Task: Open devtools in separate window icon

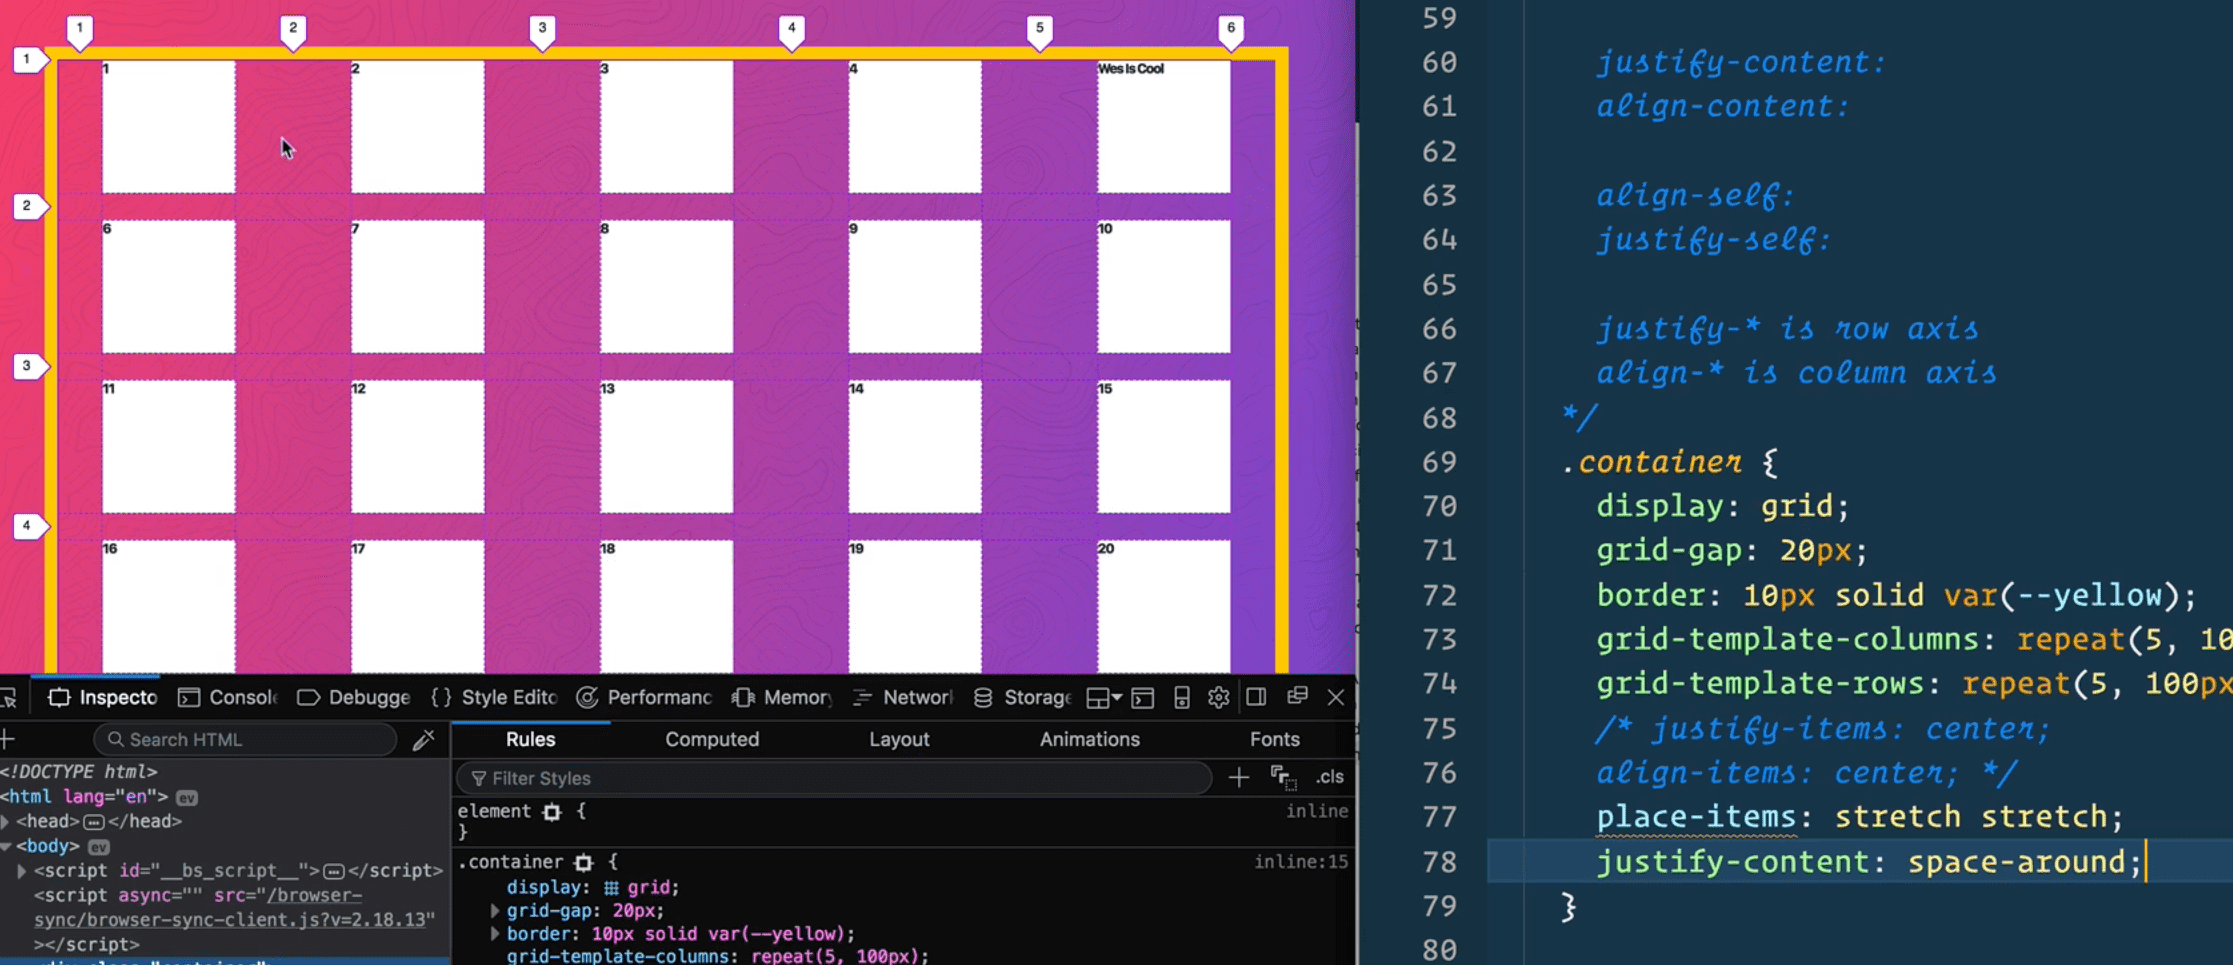Action: pos(1297,696)
